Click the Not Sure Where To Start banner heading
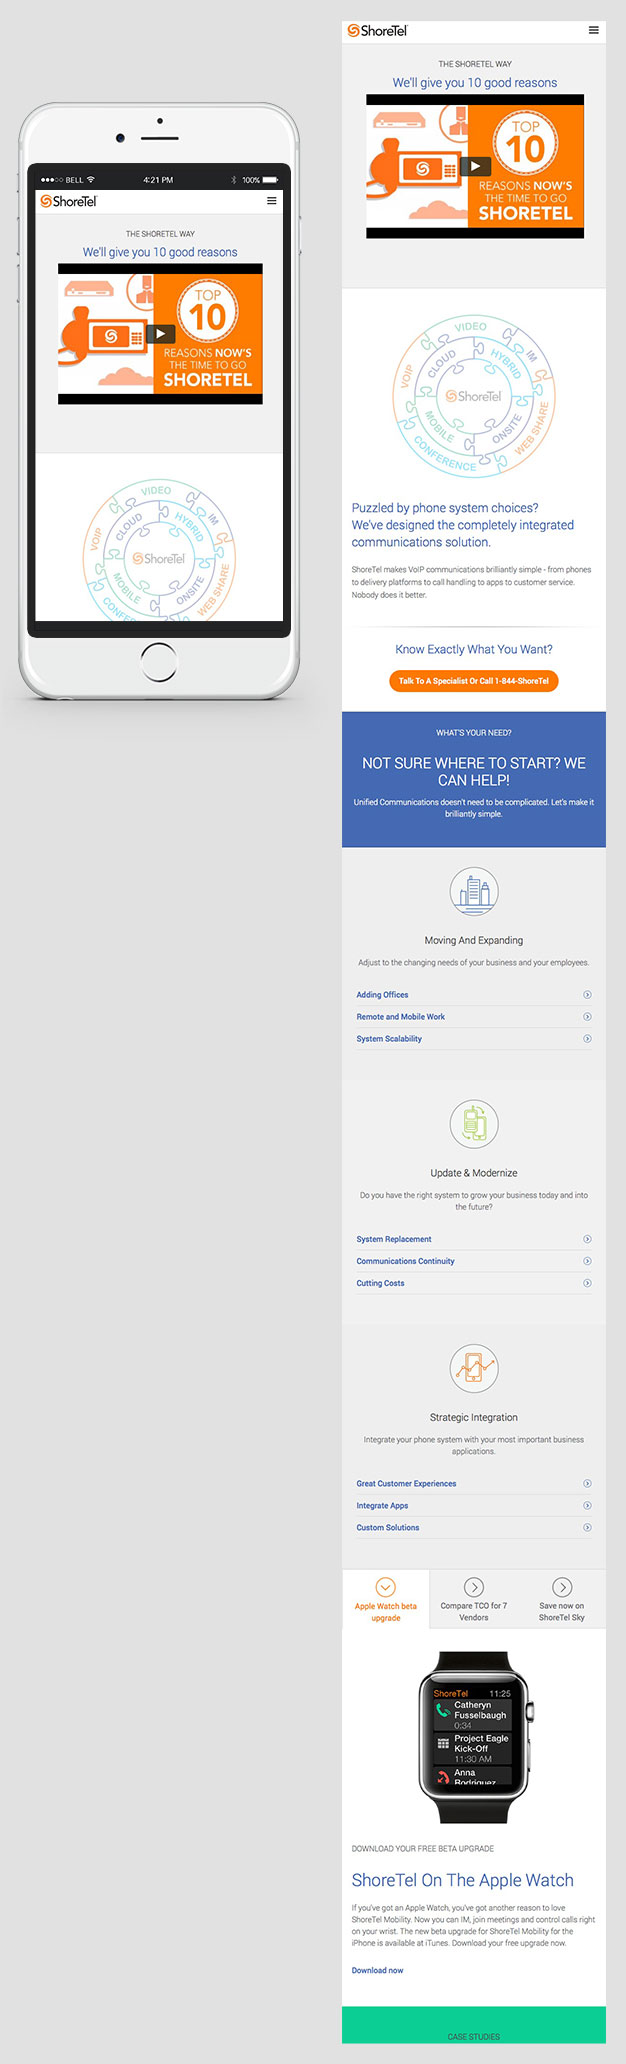 (474, 771)
